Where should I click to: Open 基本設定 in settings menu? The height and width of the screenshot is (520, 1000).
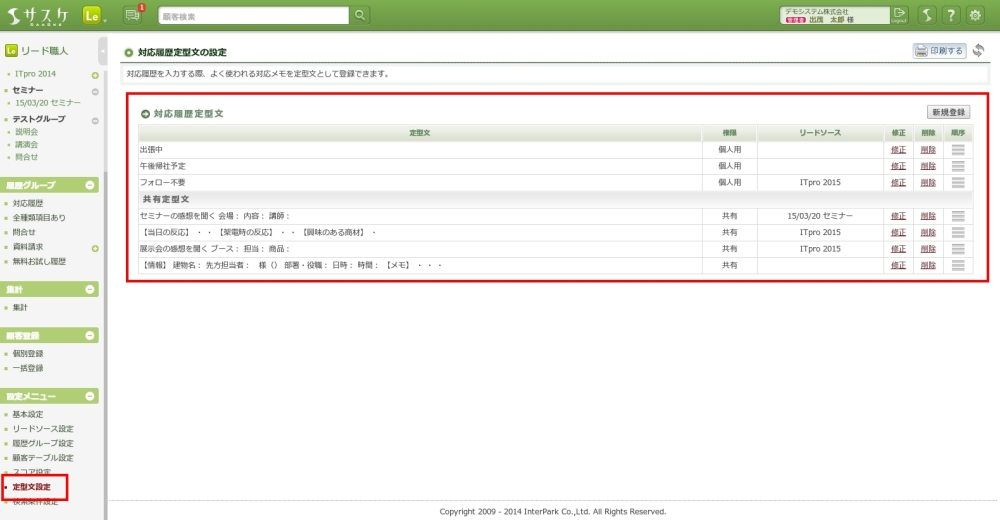point(28,414)
